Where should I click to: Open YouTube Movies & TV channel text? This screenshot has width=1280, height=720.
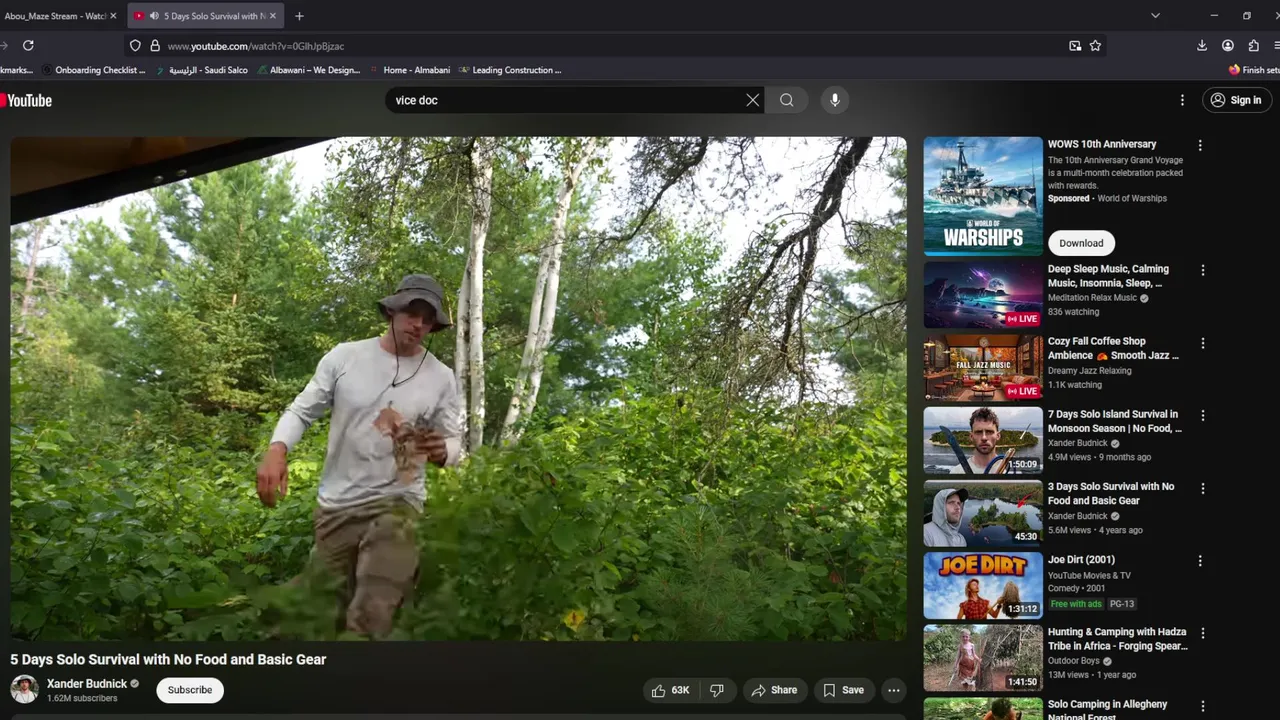point(1089,576)
